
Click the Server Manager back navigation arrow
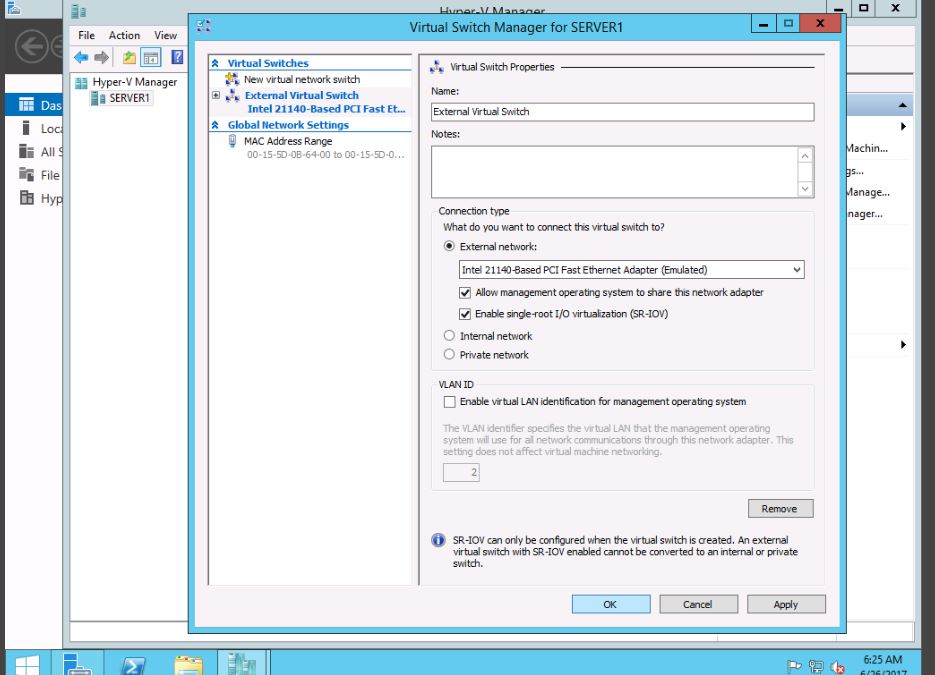(32, 46)
